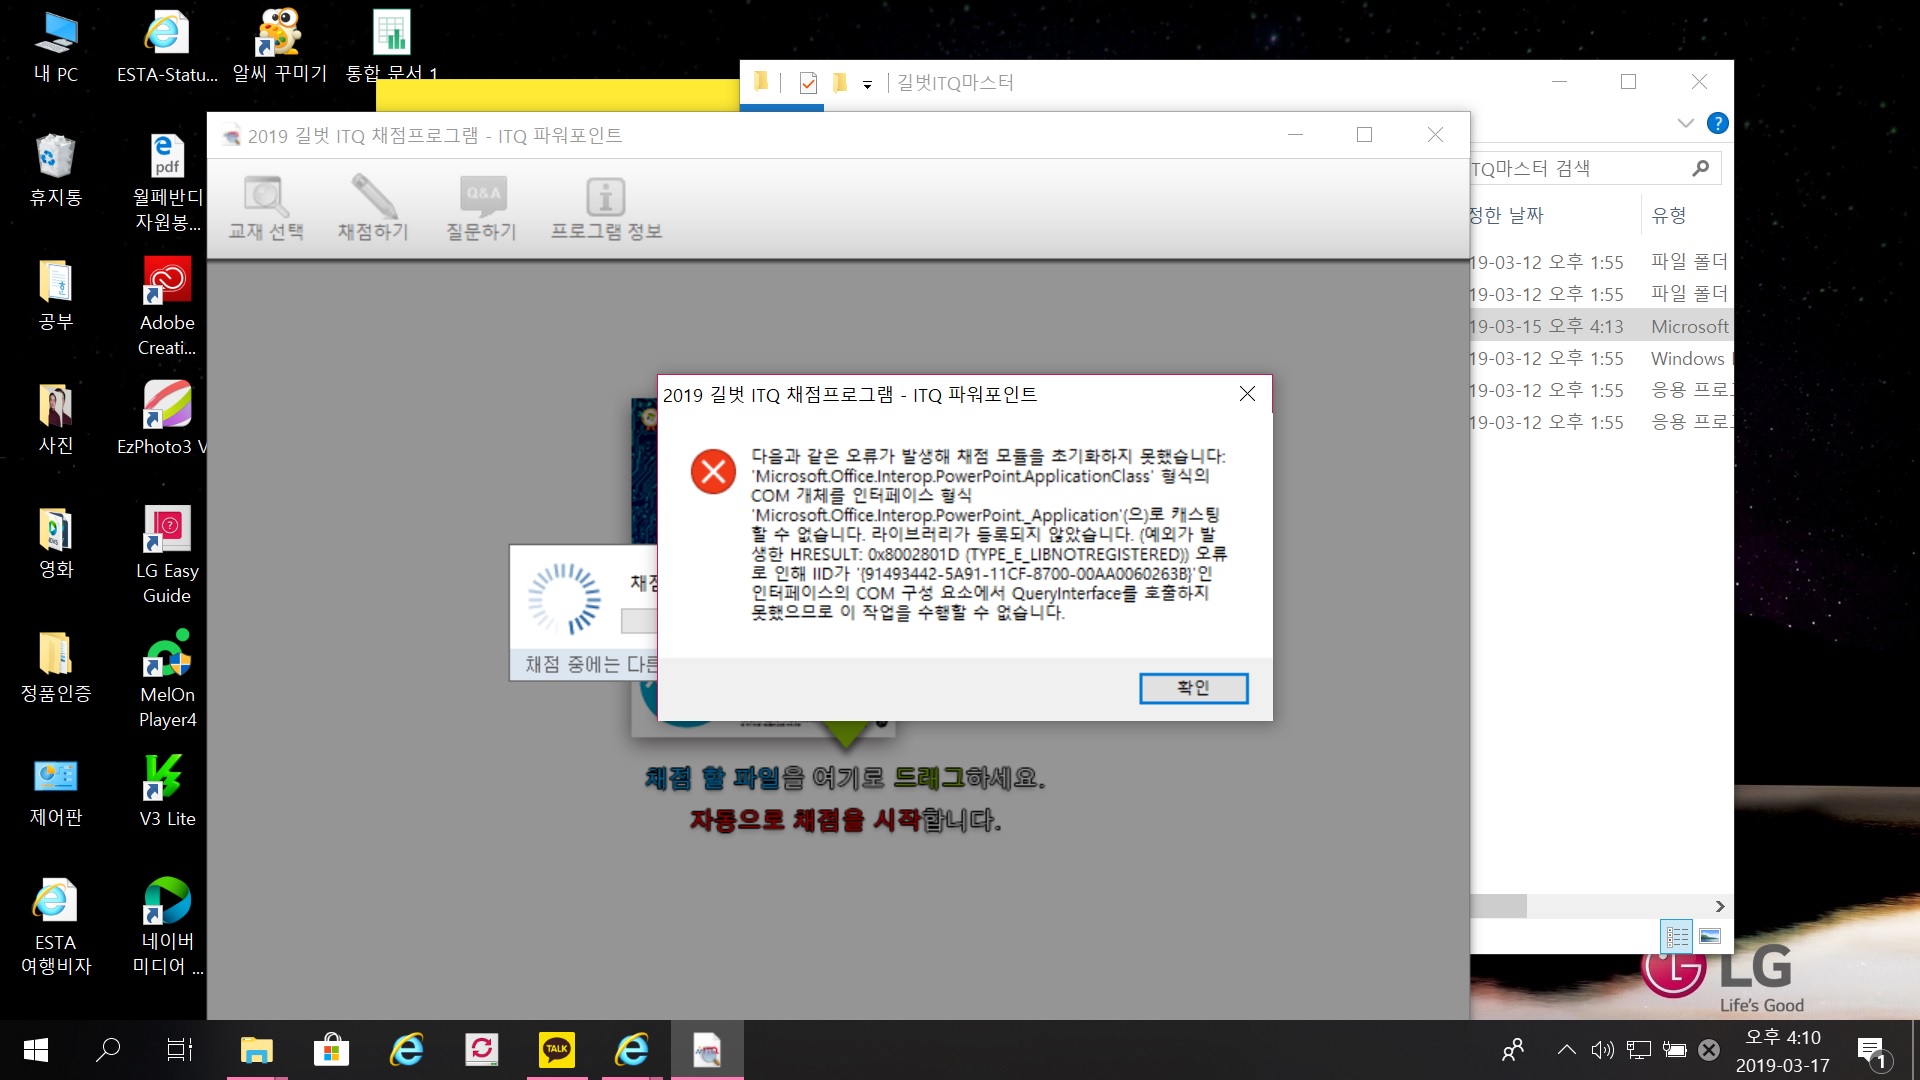Maximize the ITQ 파워포인트 grading window
The height and width of the screenshot is (1080, 1920).
[1364, 134]
